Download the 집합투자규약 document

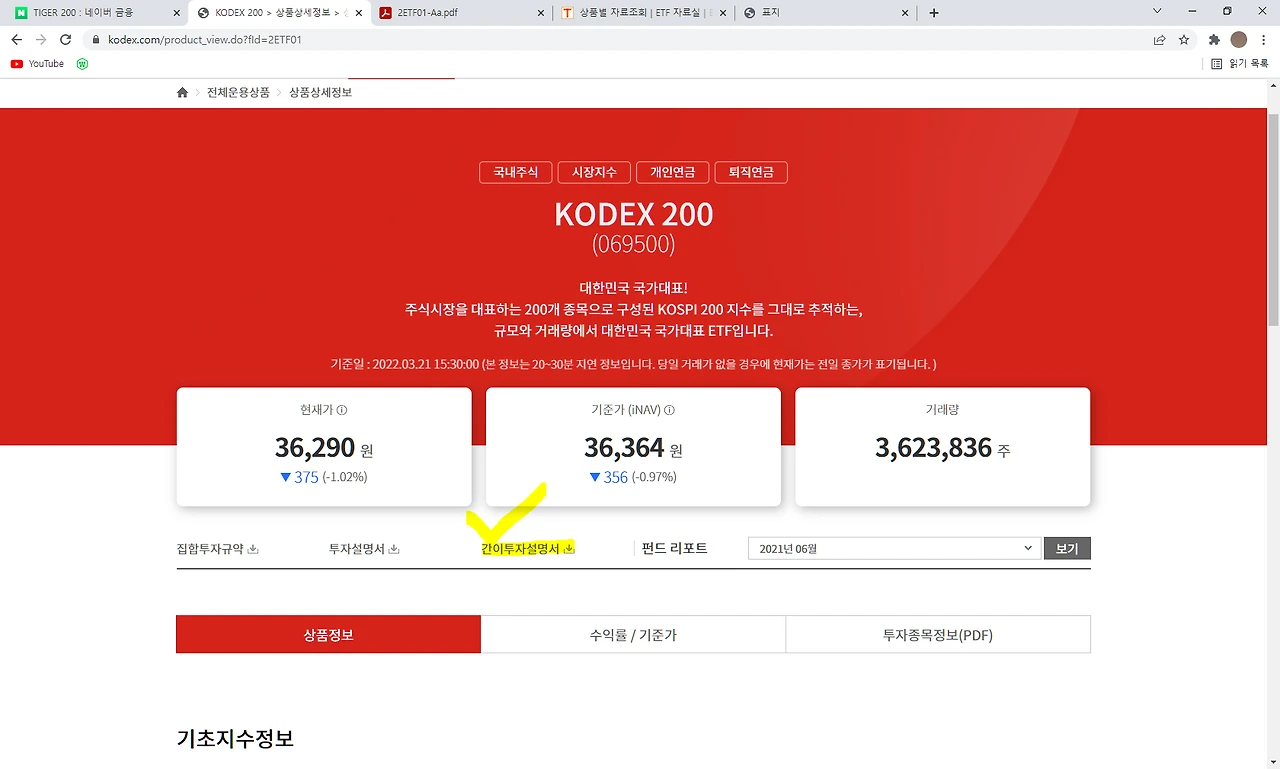pyautogui.click(x=217, y=549)
